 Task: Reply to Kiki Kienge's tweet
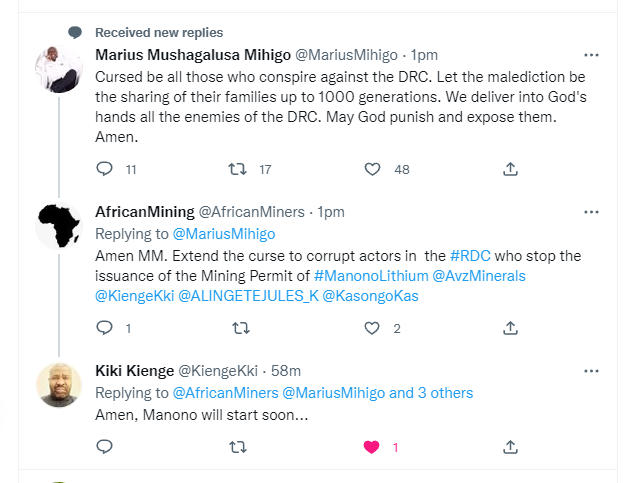104,447
